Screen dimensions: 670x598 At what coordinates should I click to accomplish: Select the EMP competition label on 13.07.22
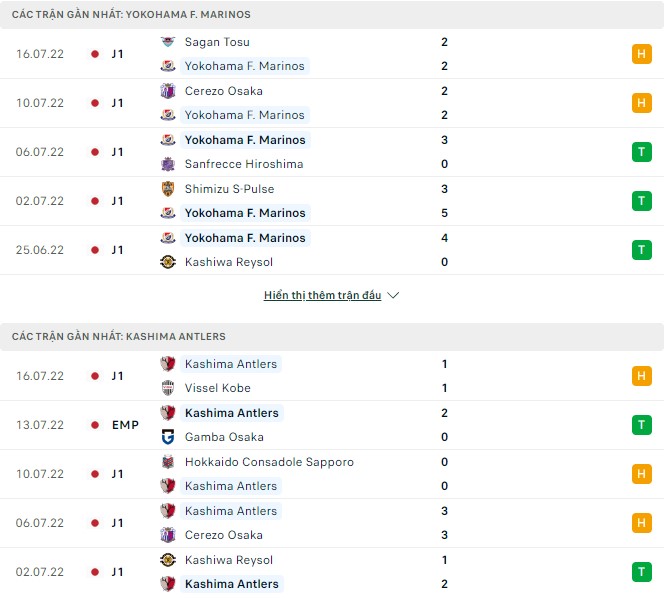pos(125,425)
